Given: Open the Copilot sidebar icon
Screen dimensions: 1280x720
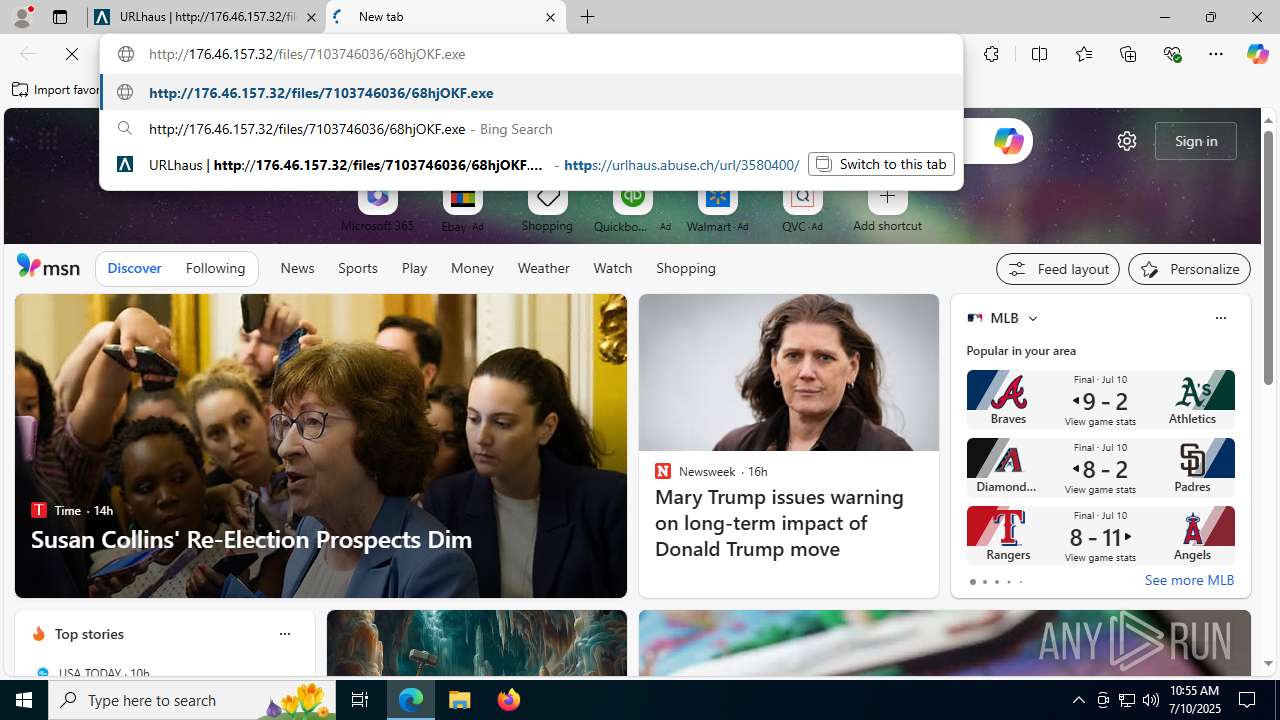Looking at the screenshot, I should click(1257, 54).
